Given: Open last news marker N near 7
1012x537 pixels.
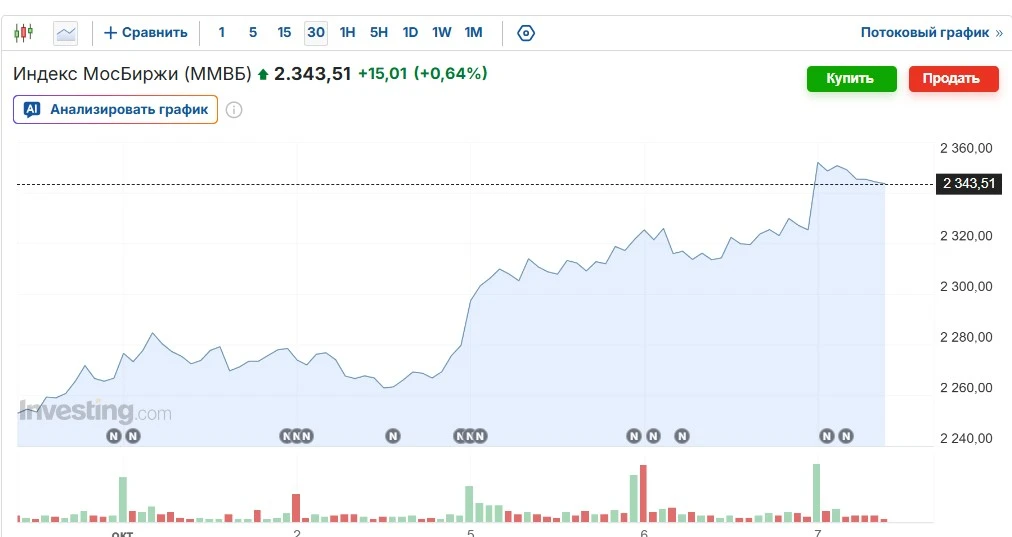Looking at the screenshot, I should click(x=846, y=436).
